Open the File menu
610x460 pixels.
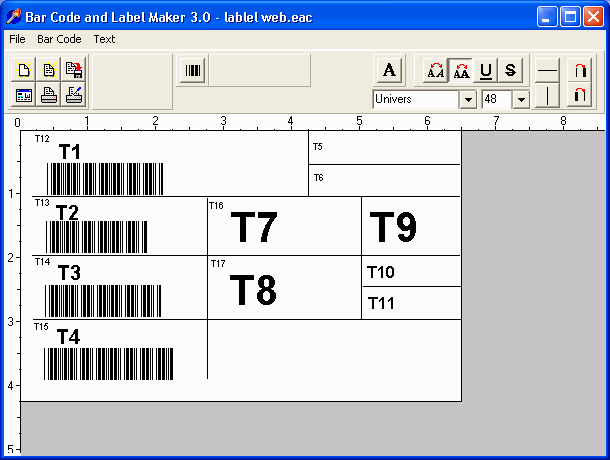click(x=17, y=39)
